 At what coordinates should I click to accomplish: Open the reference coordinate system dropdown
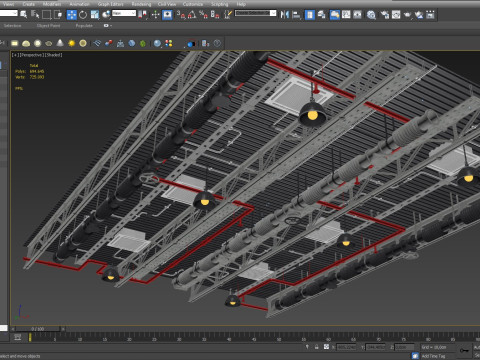pos(124,13)
